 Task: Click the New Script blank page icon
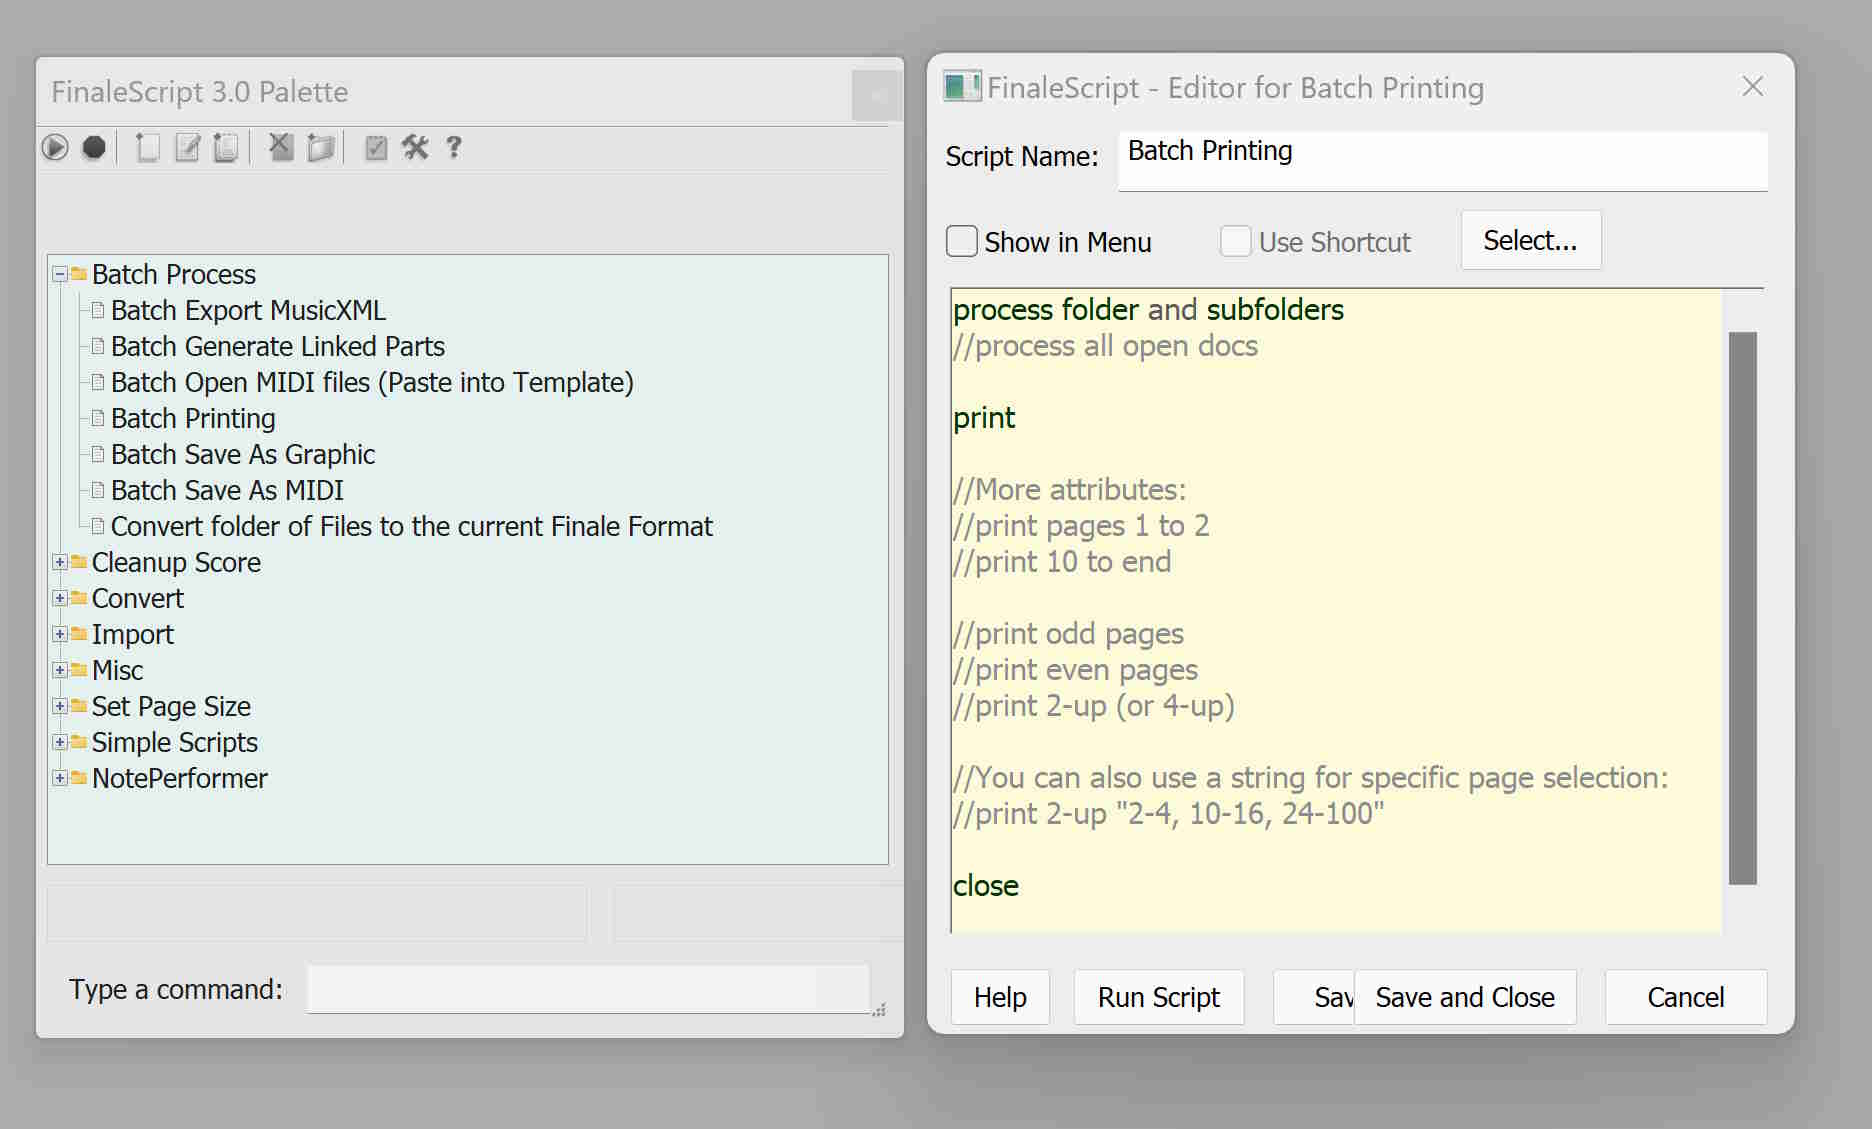click(147, 148)
